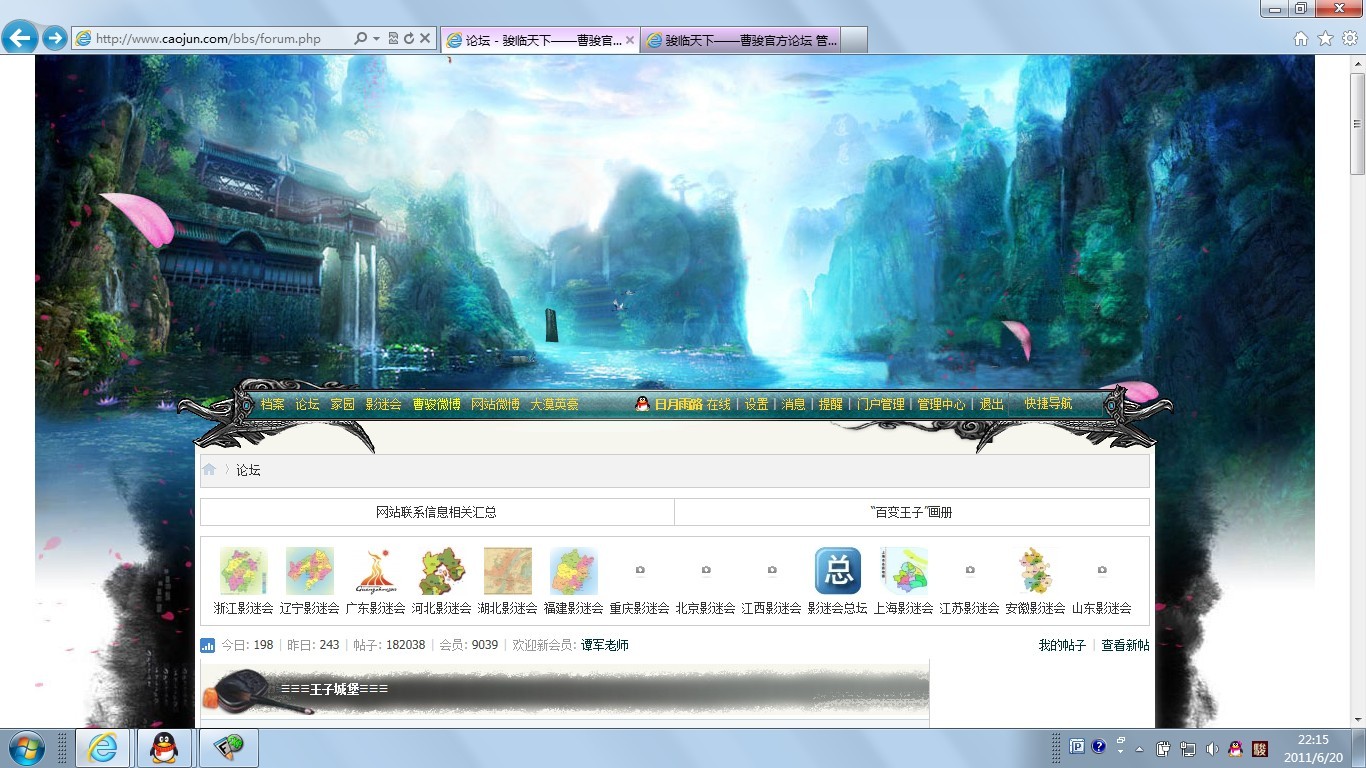Click the home icon in forum breadcrumb
Screen dimensions: 1366x768
click(209, 470)
